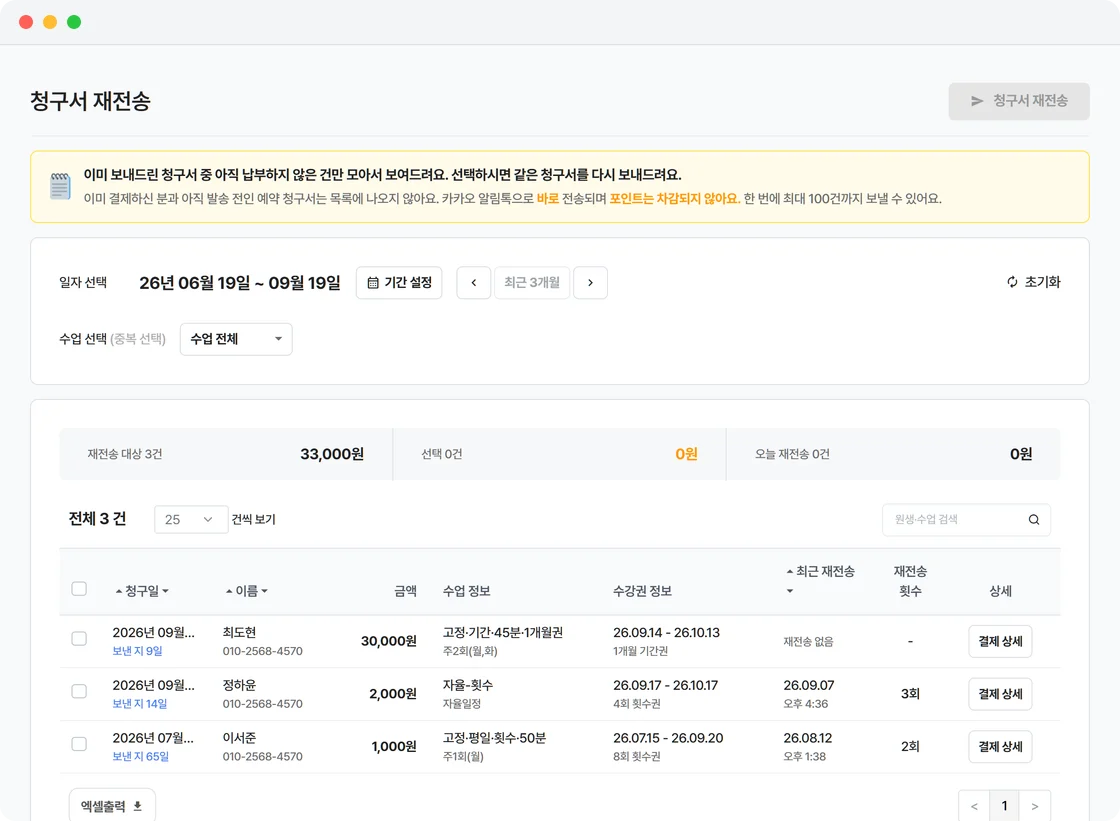
Task: Click the 선택 0건 summary label
Action: 441,454
